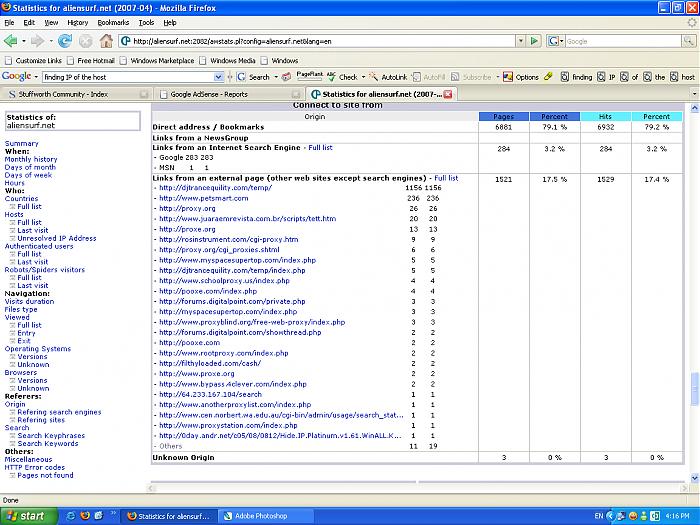Open Robots/Spiders visitors link
Viewport: 700px width, 525px height.
(45, 270)
